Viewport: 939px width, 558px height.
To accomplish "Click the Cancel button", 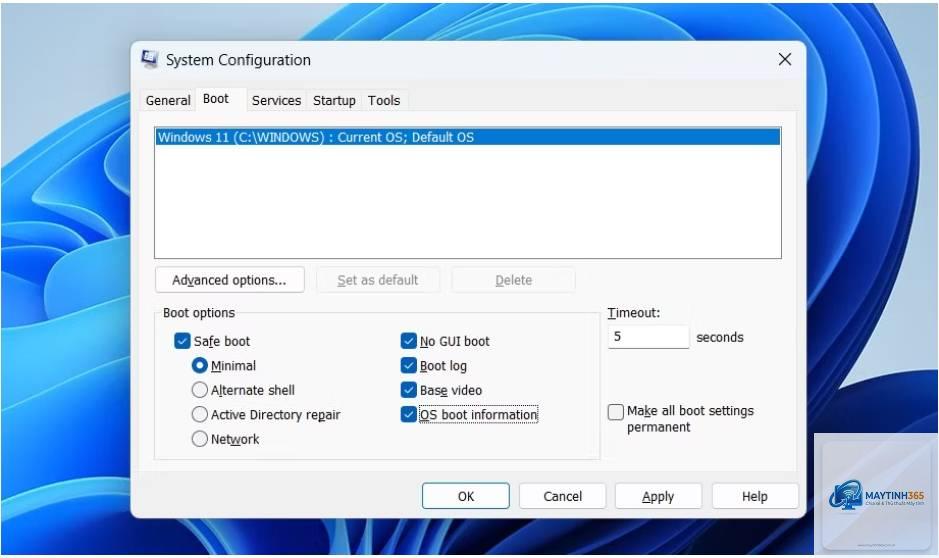I will point(562,496).
